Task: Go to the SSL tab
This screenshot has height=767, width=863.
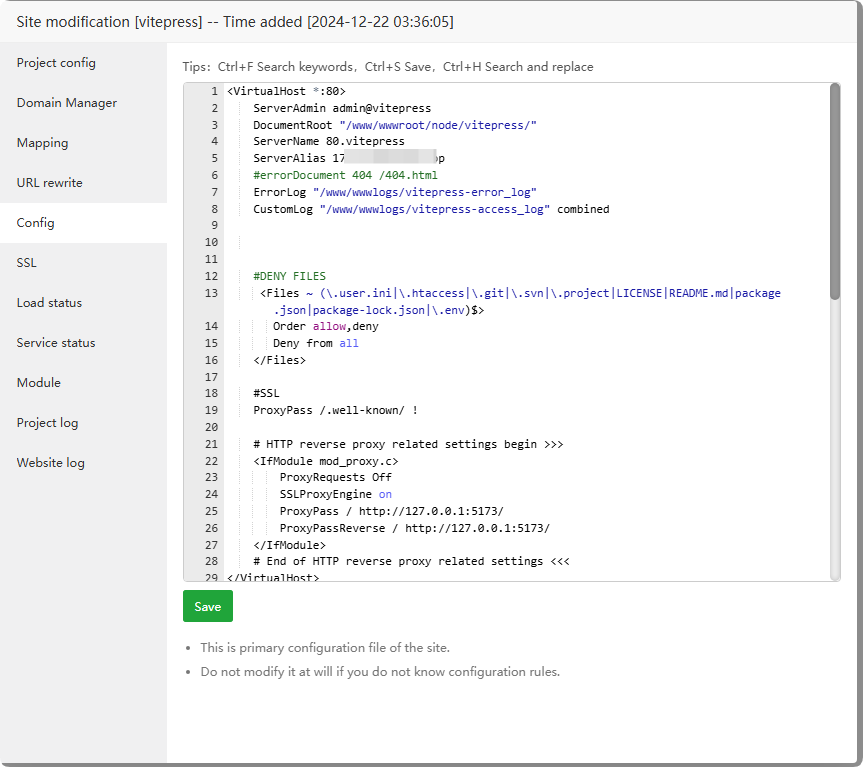Action: 26,263
